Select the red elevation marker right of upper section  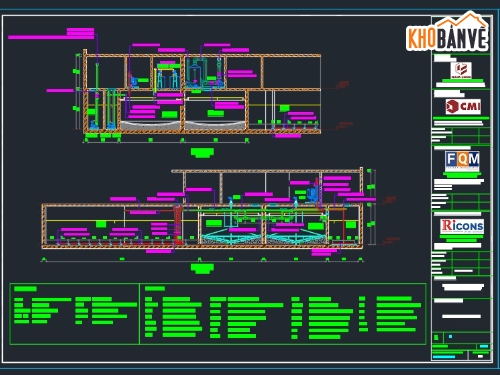(343, 84)
